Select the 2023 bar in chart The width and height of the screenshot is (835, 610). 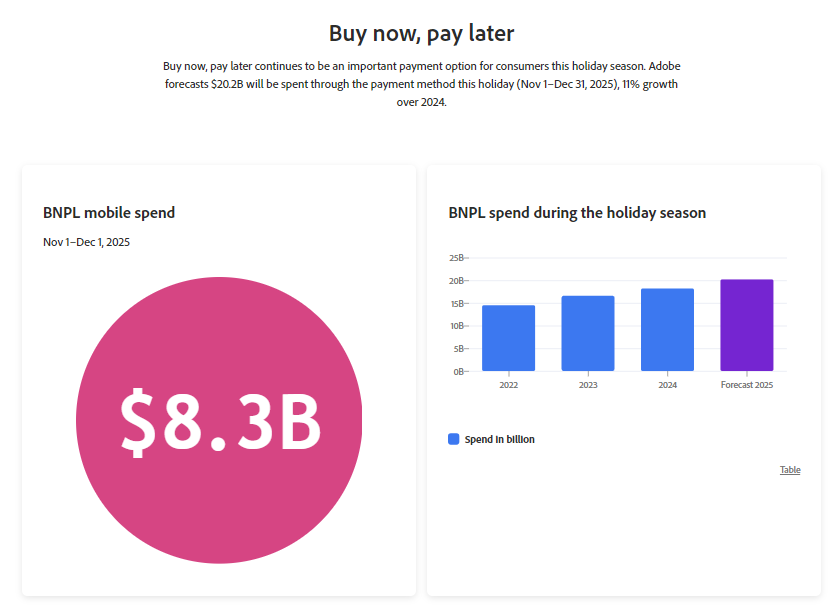[588, 334]
